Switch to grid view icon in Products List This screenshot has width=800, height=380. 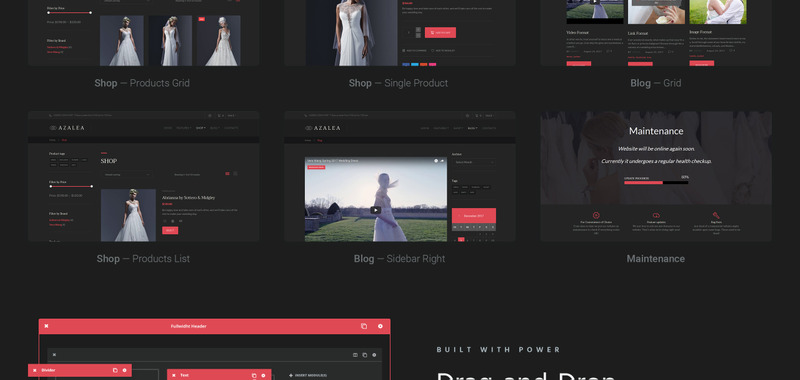click(235, 174)
